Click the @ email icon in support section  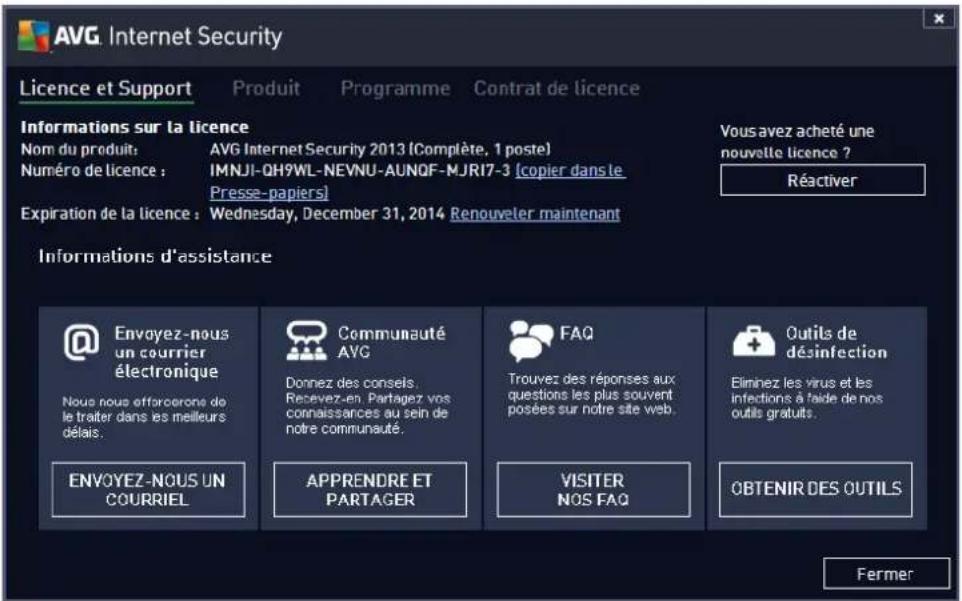coord(82,342)
